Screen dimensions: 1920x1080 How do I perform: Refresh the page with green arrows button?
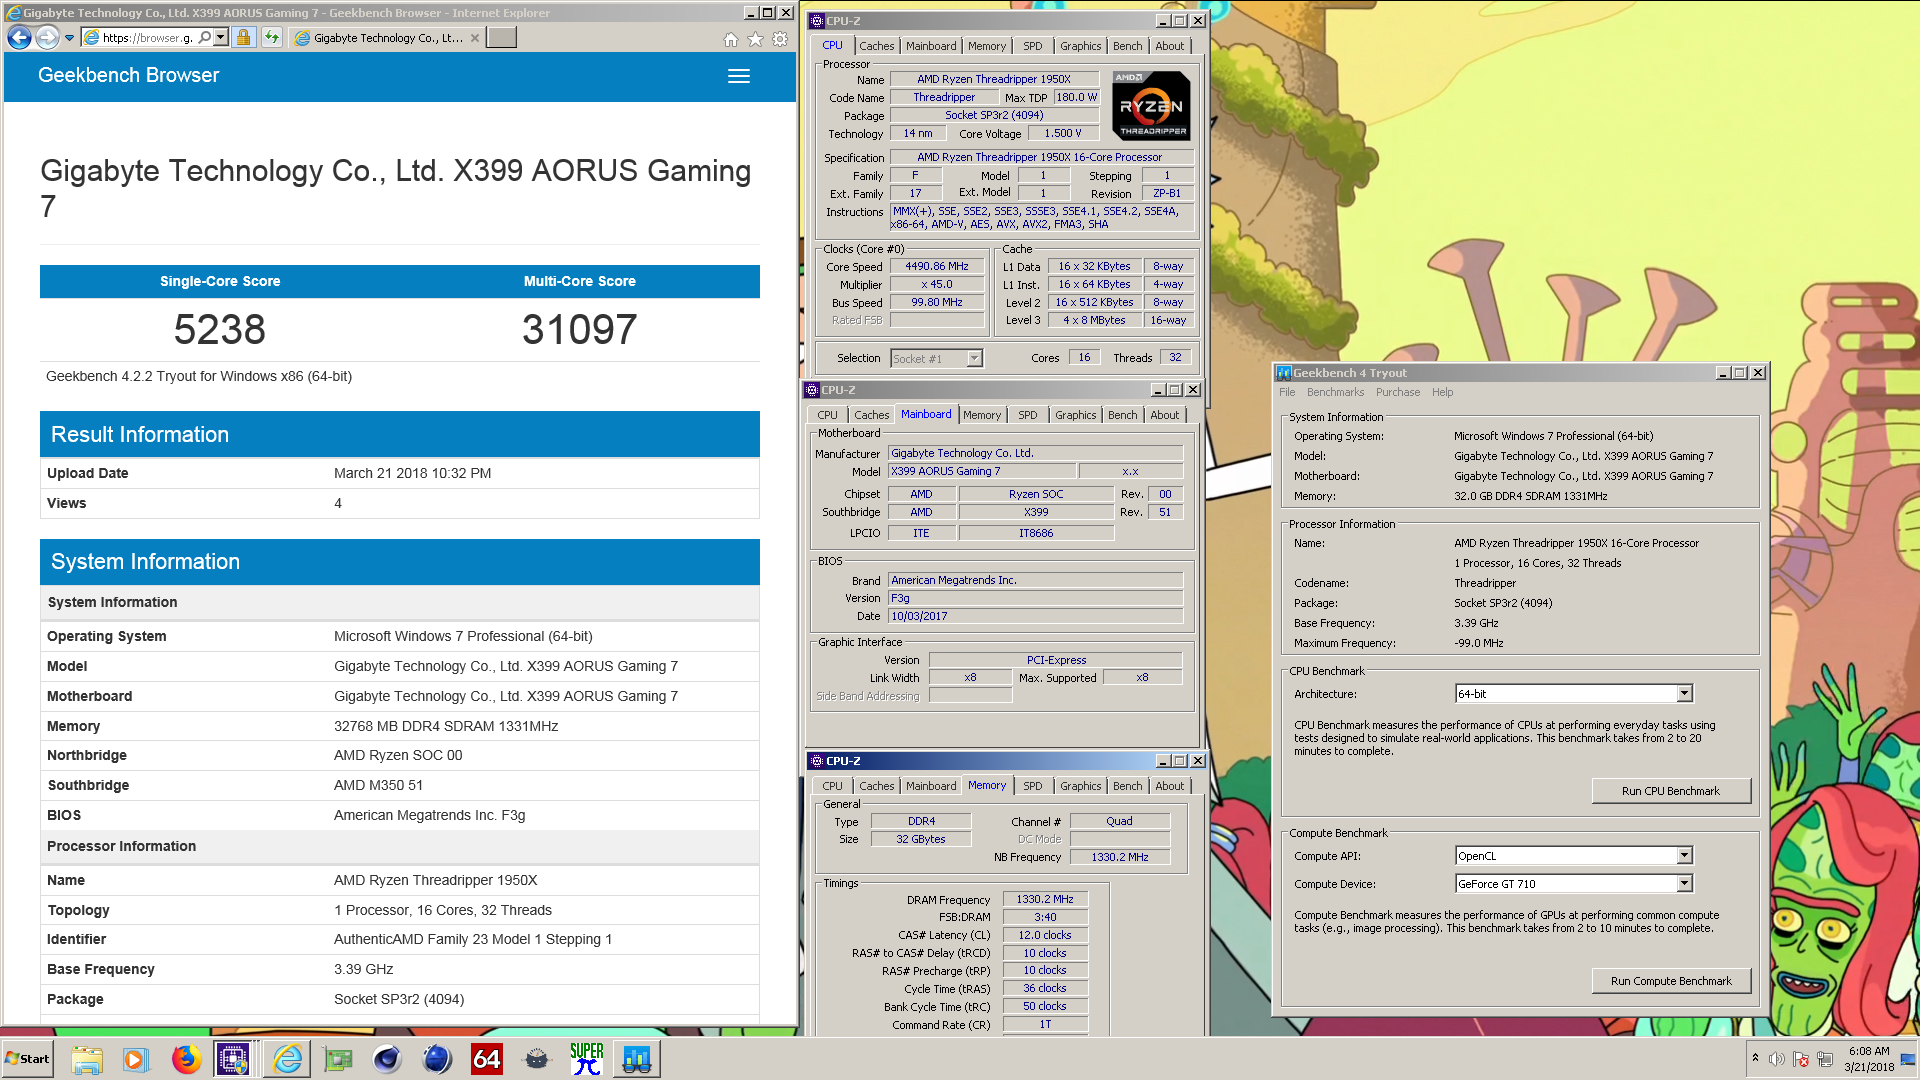pos(271,38)
